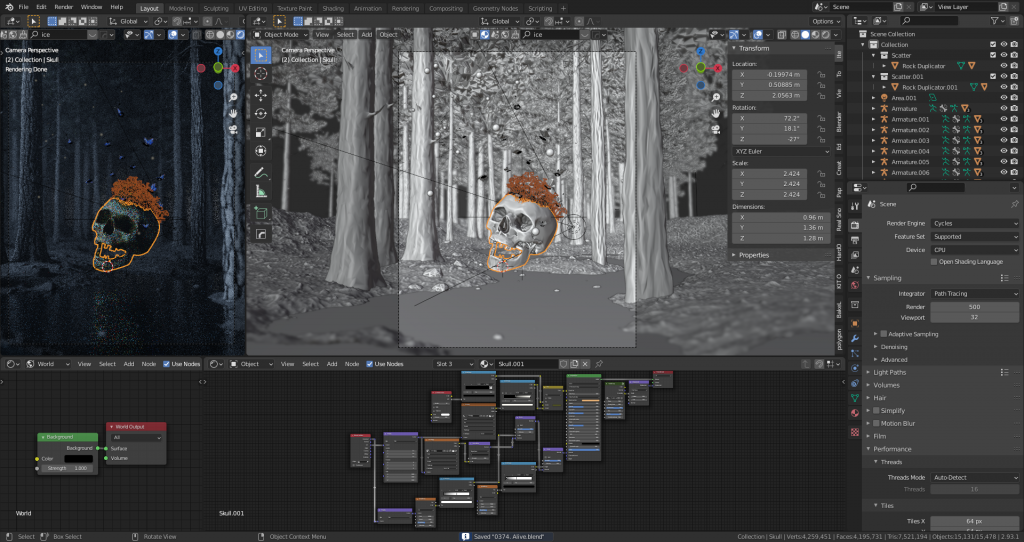
Task: Open XYZ Euler rotation mode dropdown
Action: tap(782, 151)
